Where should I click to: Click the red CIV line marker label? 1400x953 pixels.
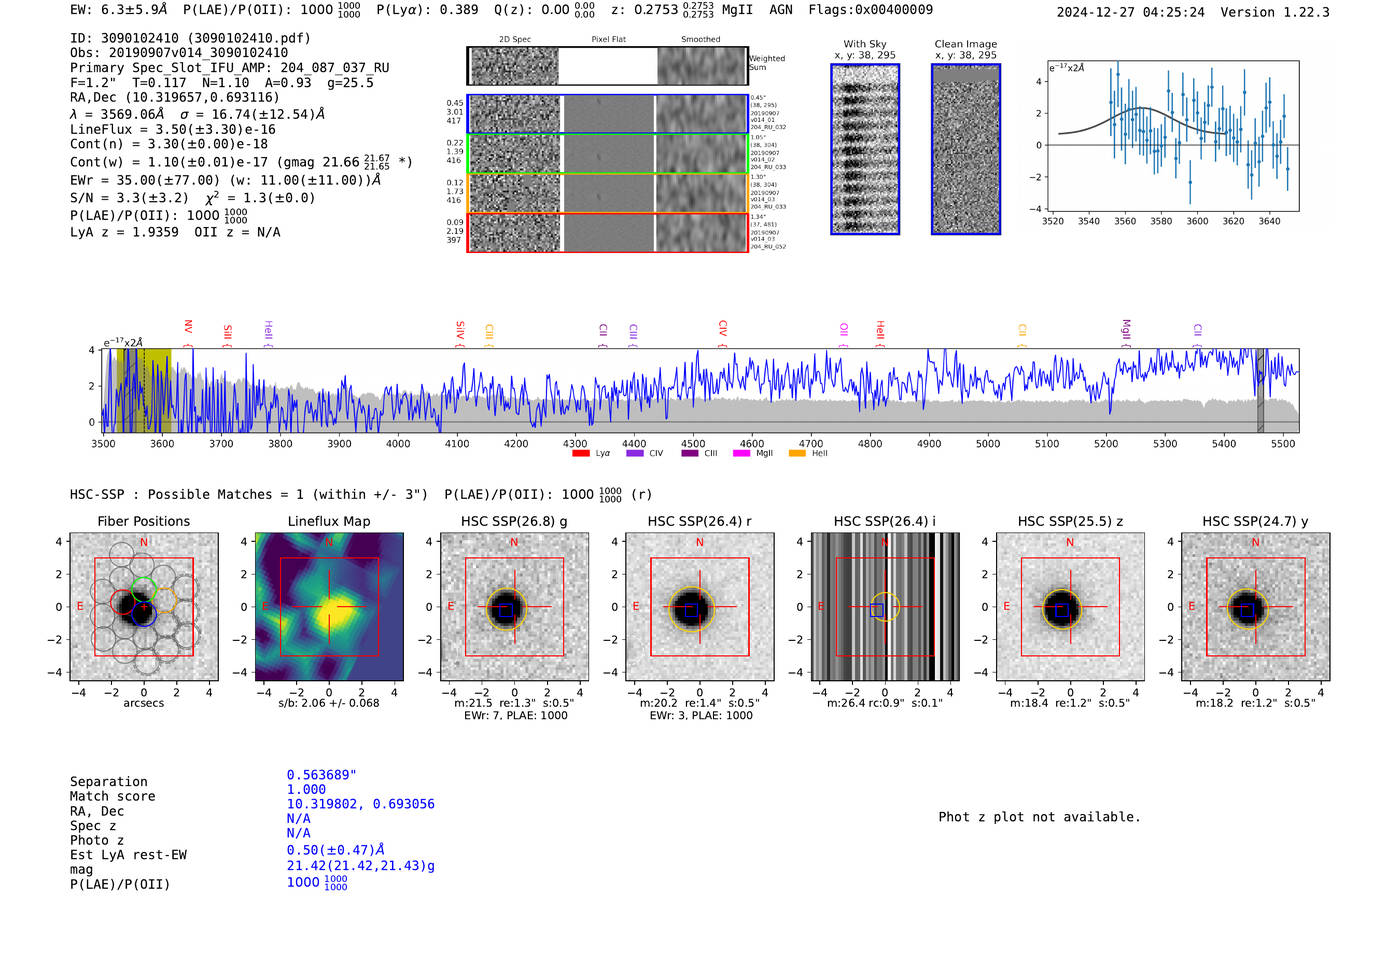[723, 329]
